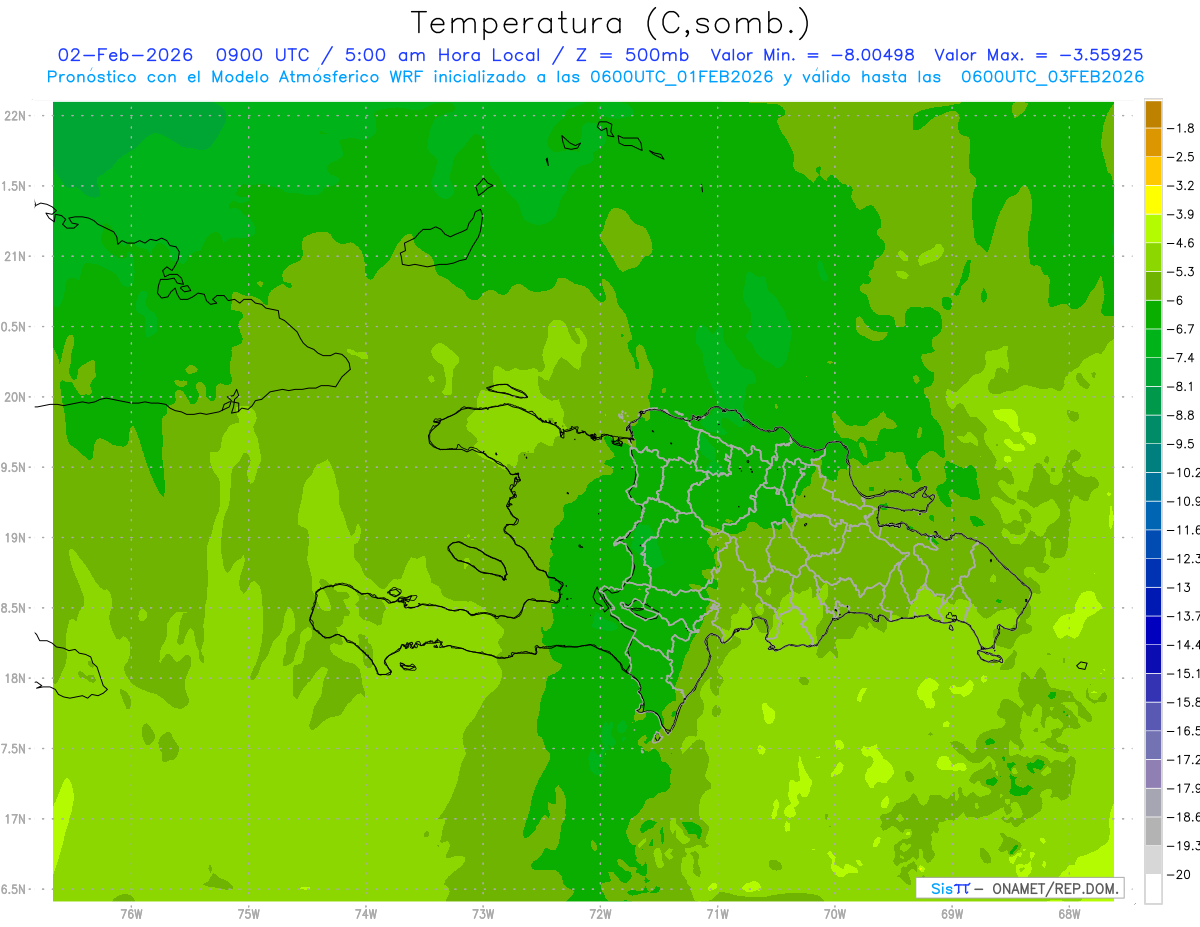Image resolution: width=1200 pixels, height=927 pixels.
Task: Click the '-5.3' colorbar label
Action: pyautogui.click(x=1180, y=271)
